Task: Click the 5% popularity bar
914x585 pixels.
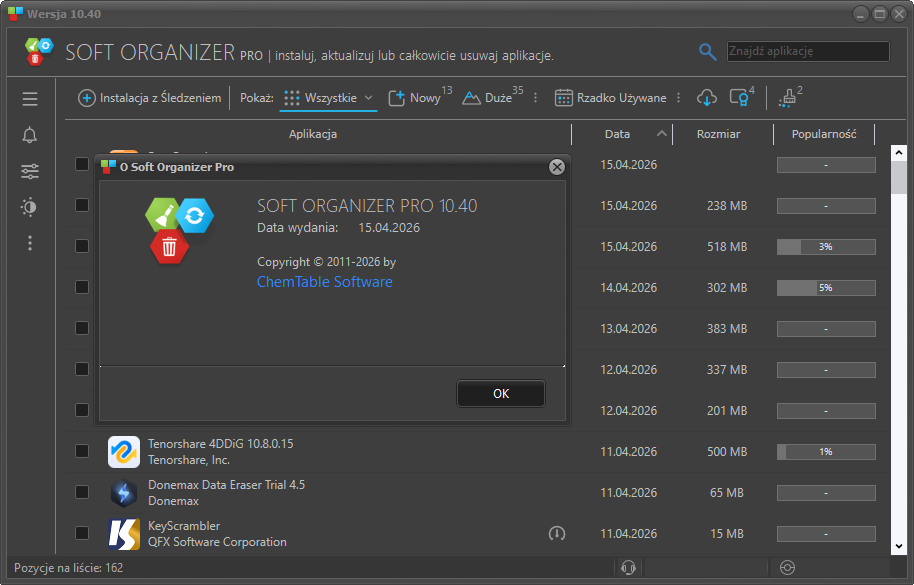Action: click(826, 288)
